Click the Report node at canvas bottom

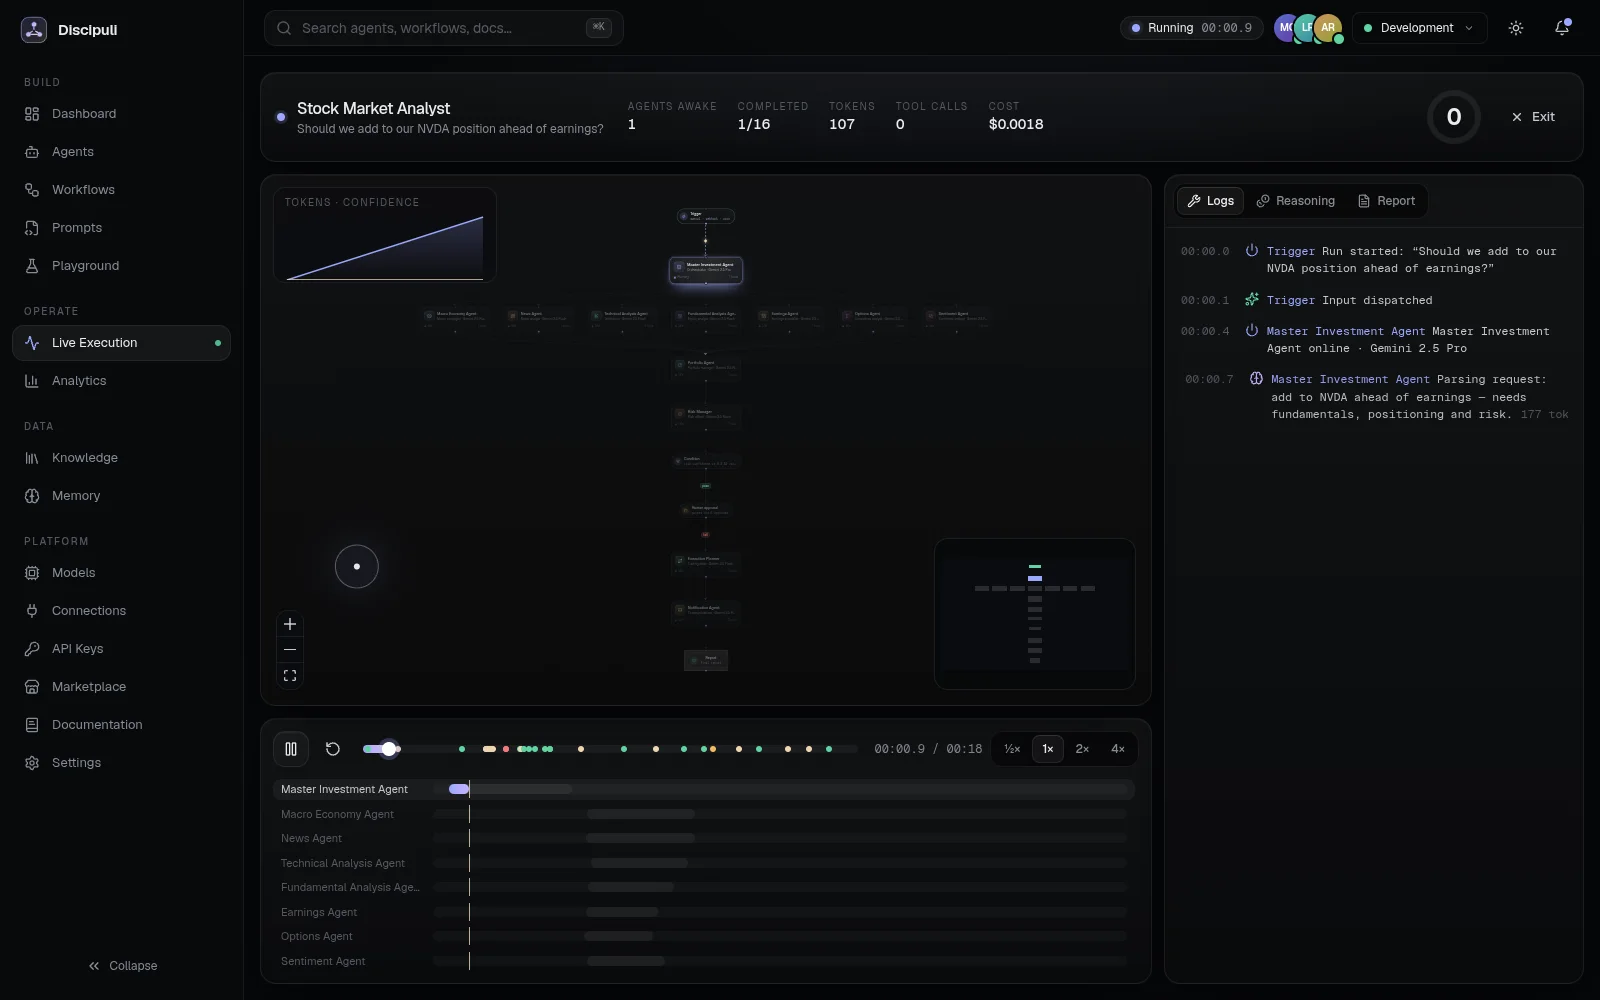(706, 660)
